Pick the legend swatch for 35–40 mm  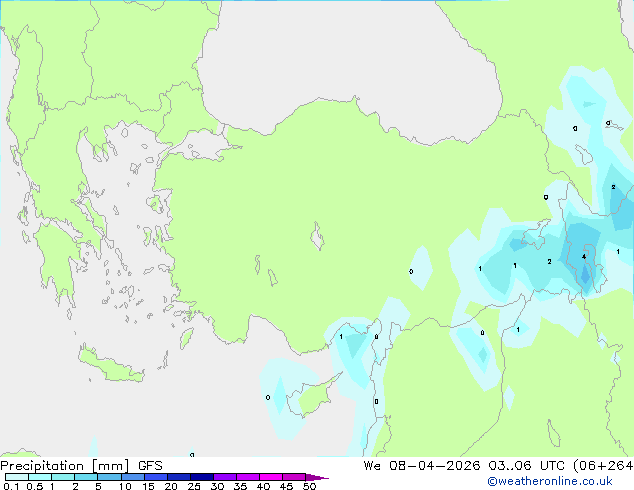(x=248, y=477)
